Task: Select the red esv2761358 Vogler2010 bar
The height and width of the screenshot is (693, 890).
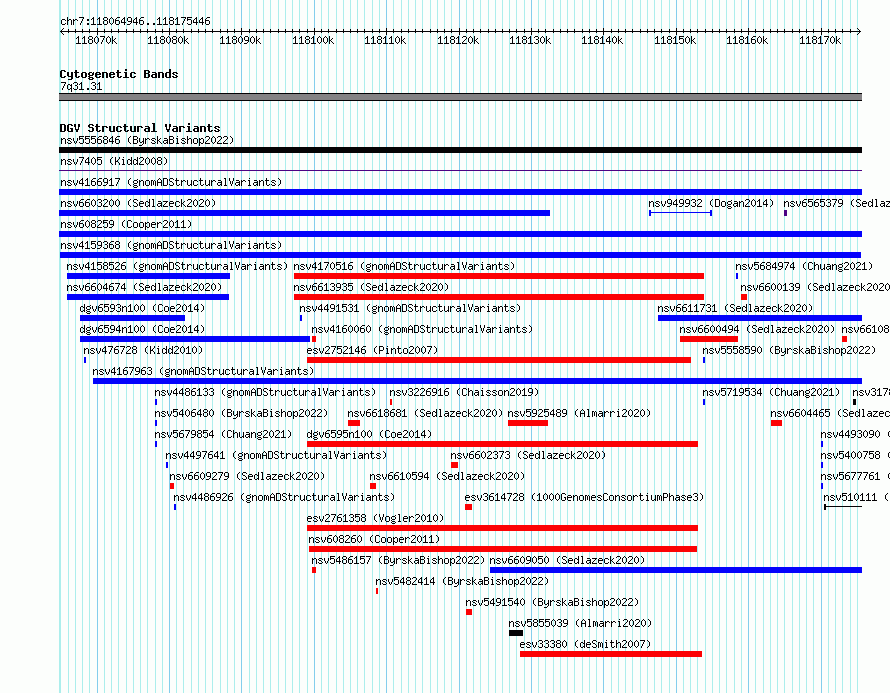Action: [x=502, y=528]
